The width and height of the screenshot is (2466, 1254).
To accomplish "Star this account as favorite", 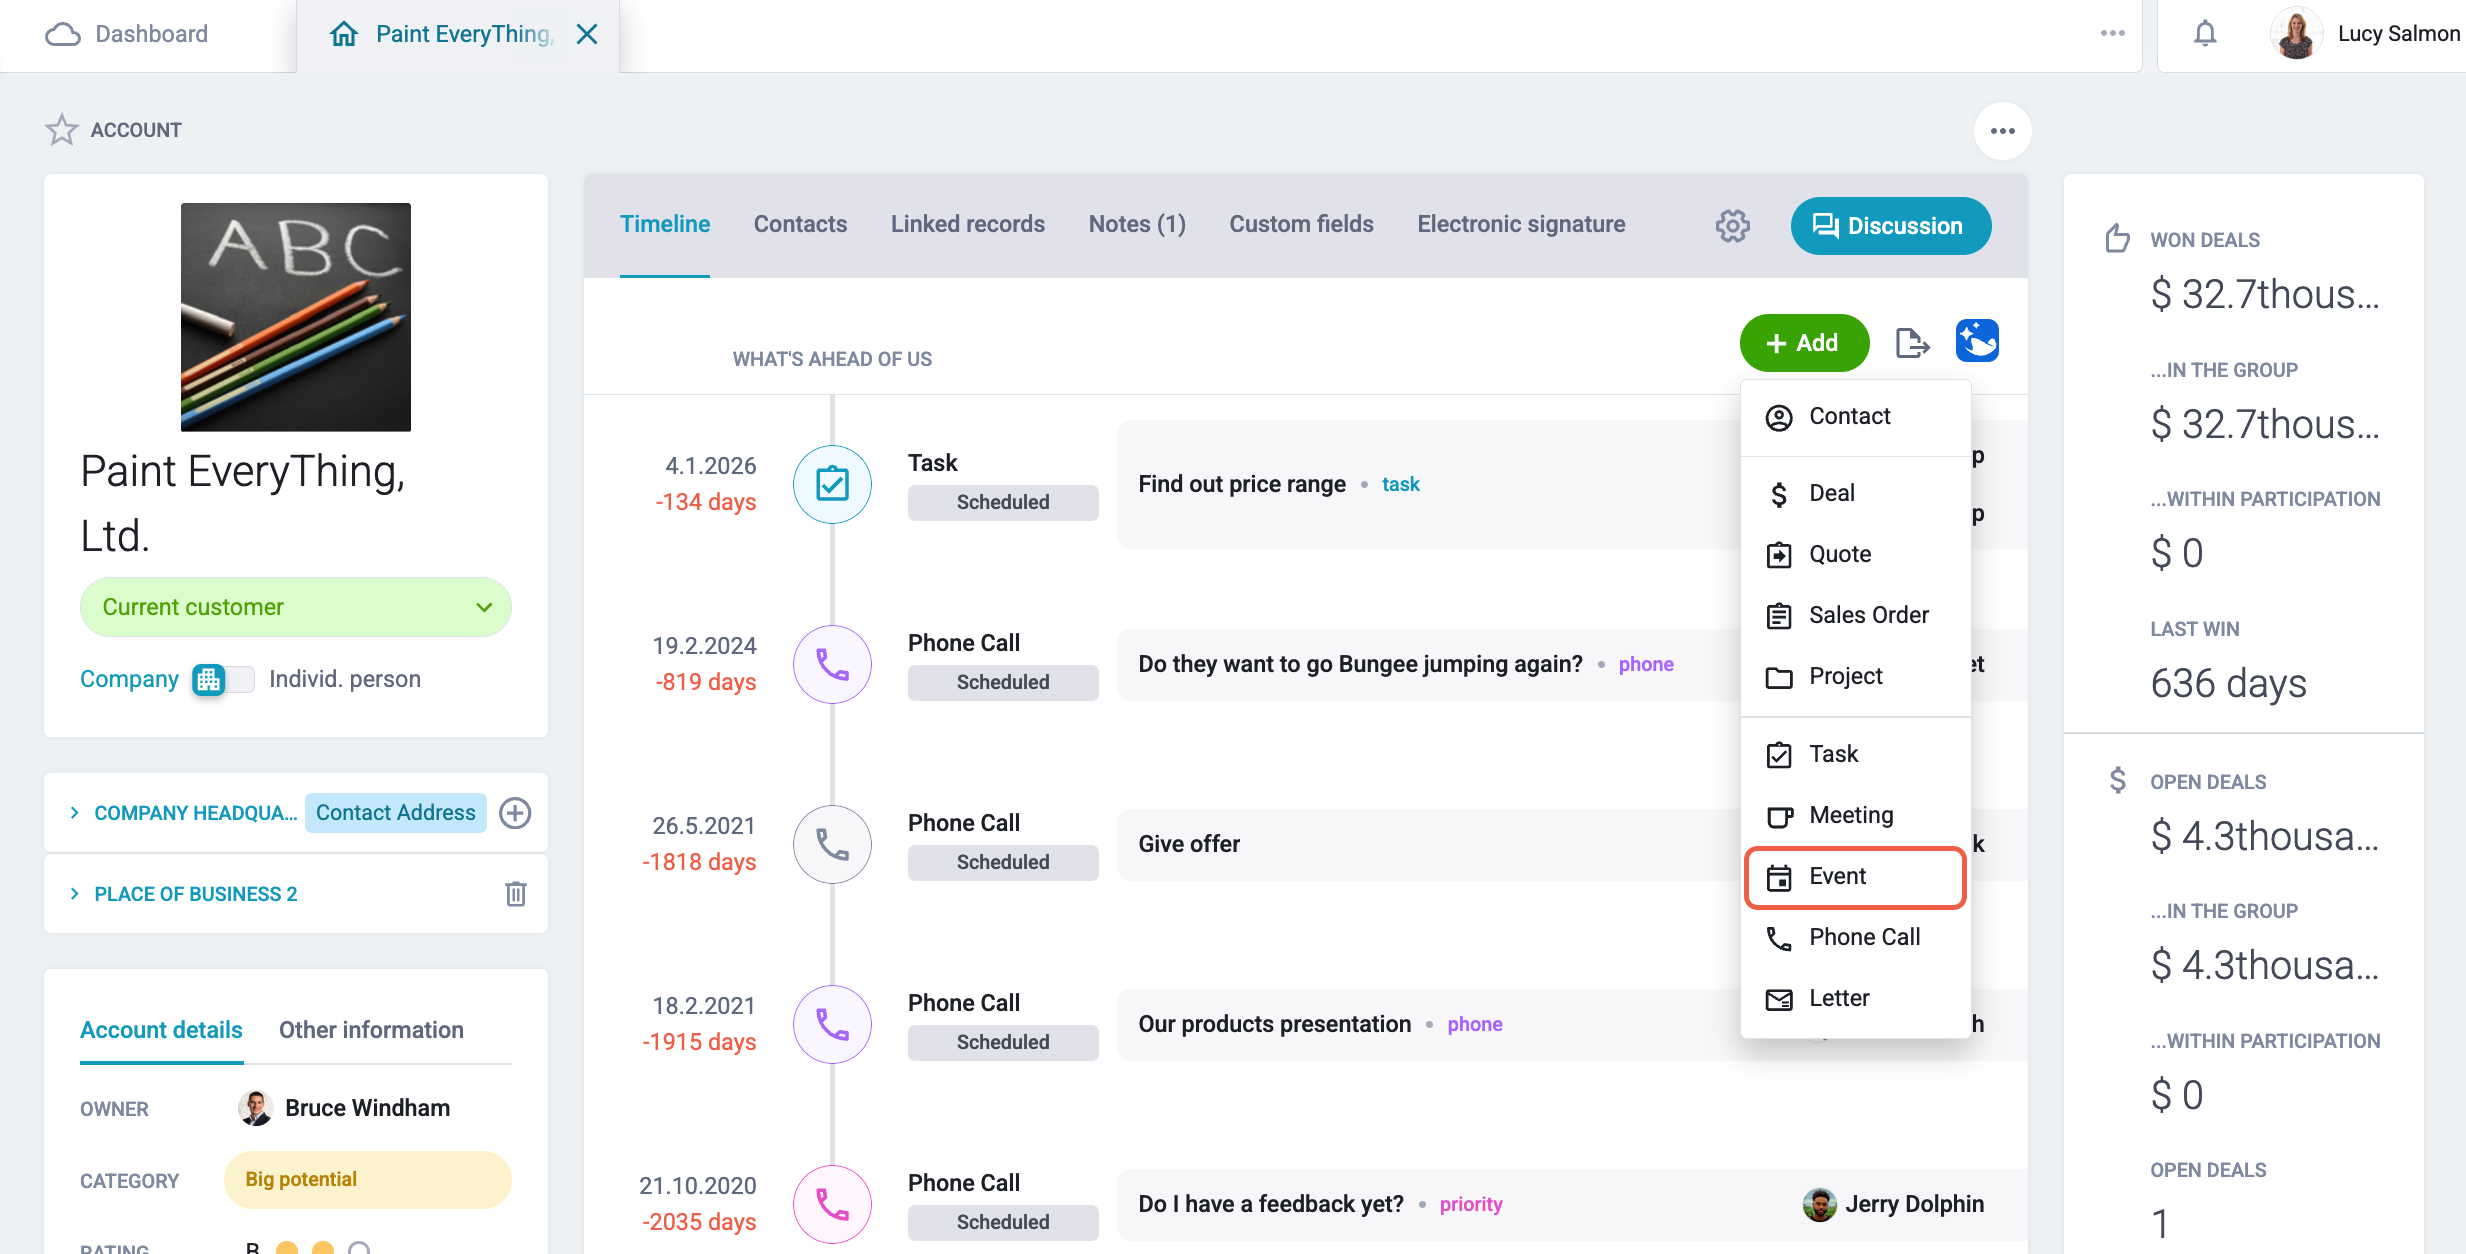I will tap(61, 130).
